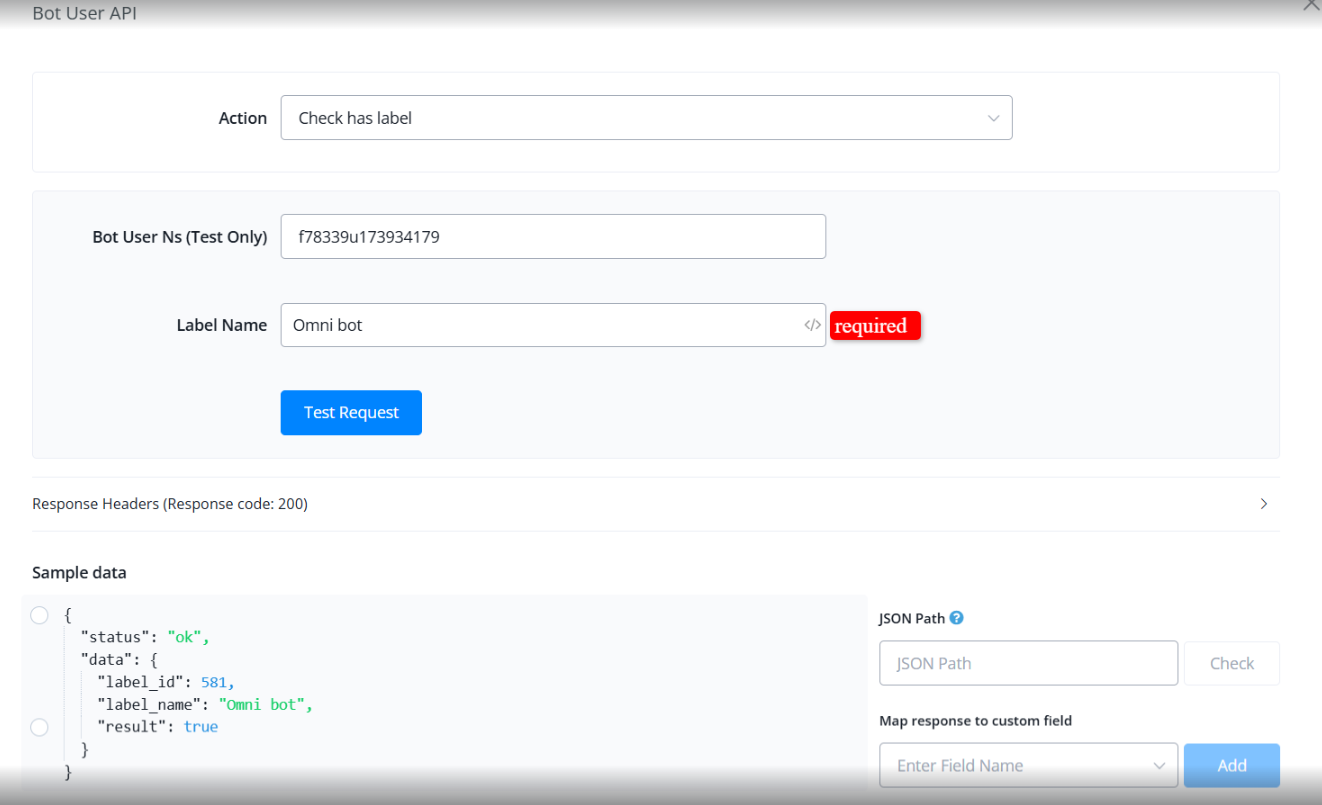Focus the Bot User Ns text field
The width and height of the screenshot is (1322, 805).
553,237
